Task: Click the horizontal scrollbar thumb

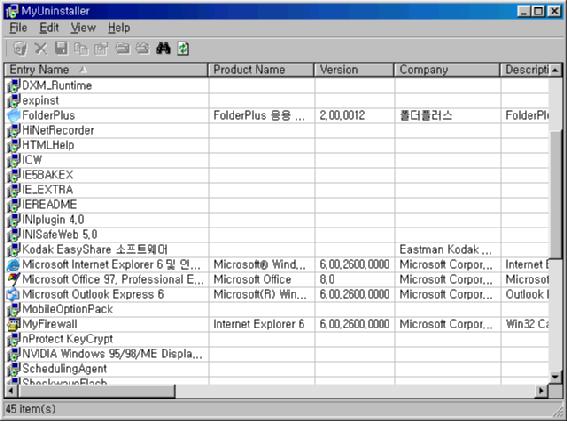Action: [97, 391]
